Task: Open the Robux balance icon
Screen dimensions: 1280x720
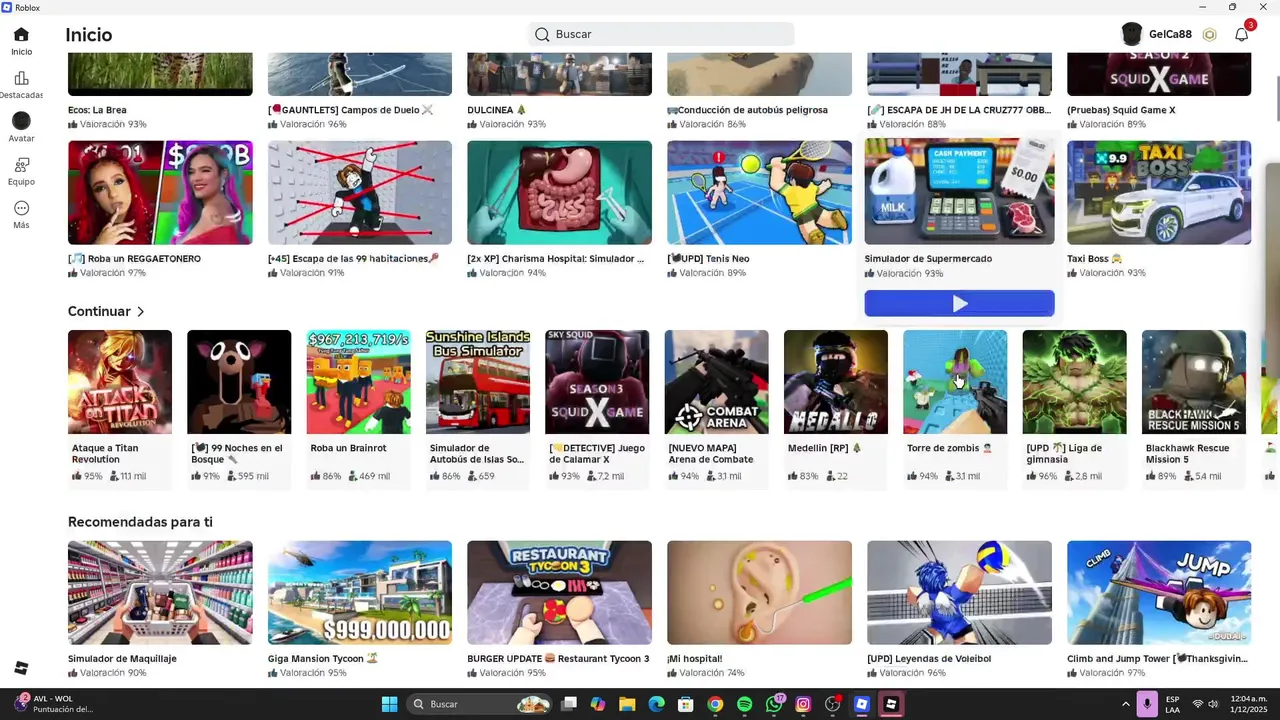Action: [1209, 35]
